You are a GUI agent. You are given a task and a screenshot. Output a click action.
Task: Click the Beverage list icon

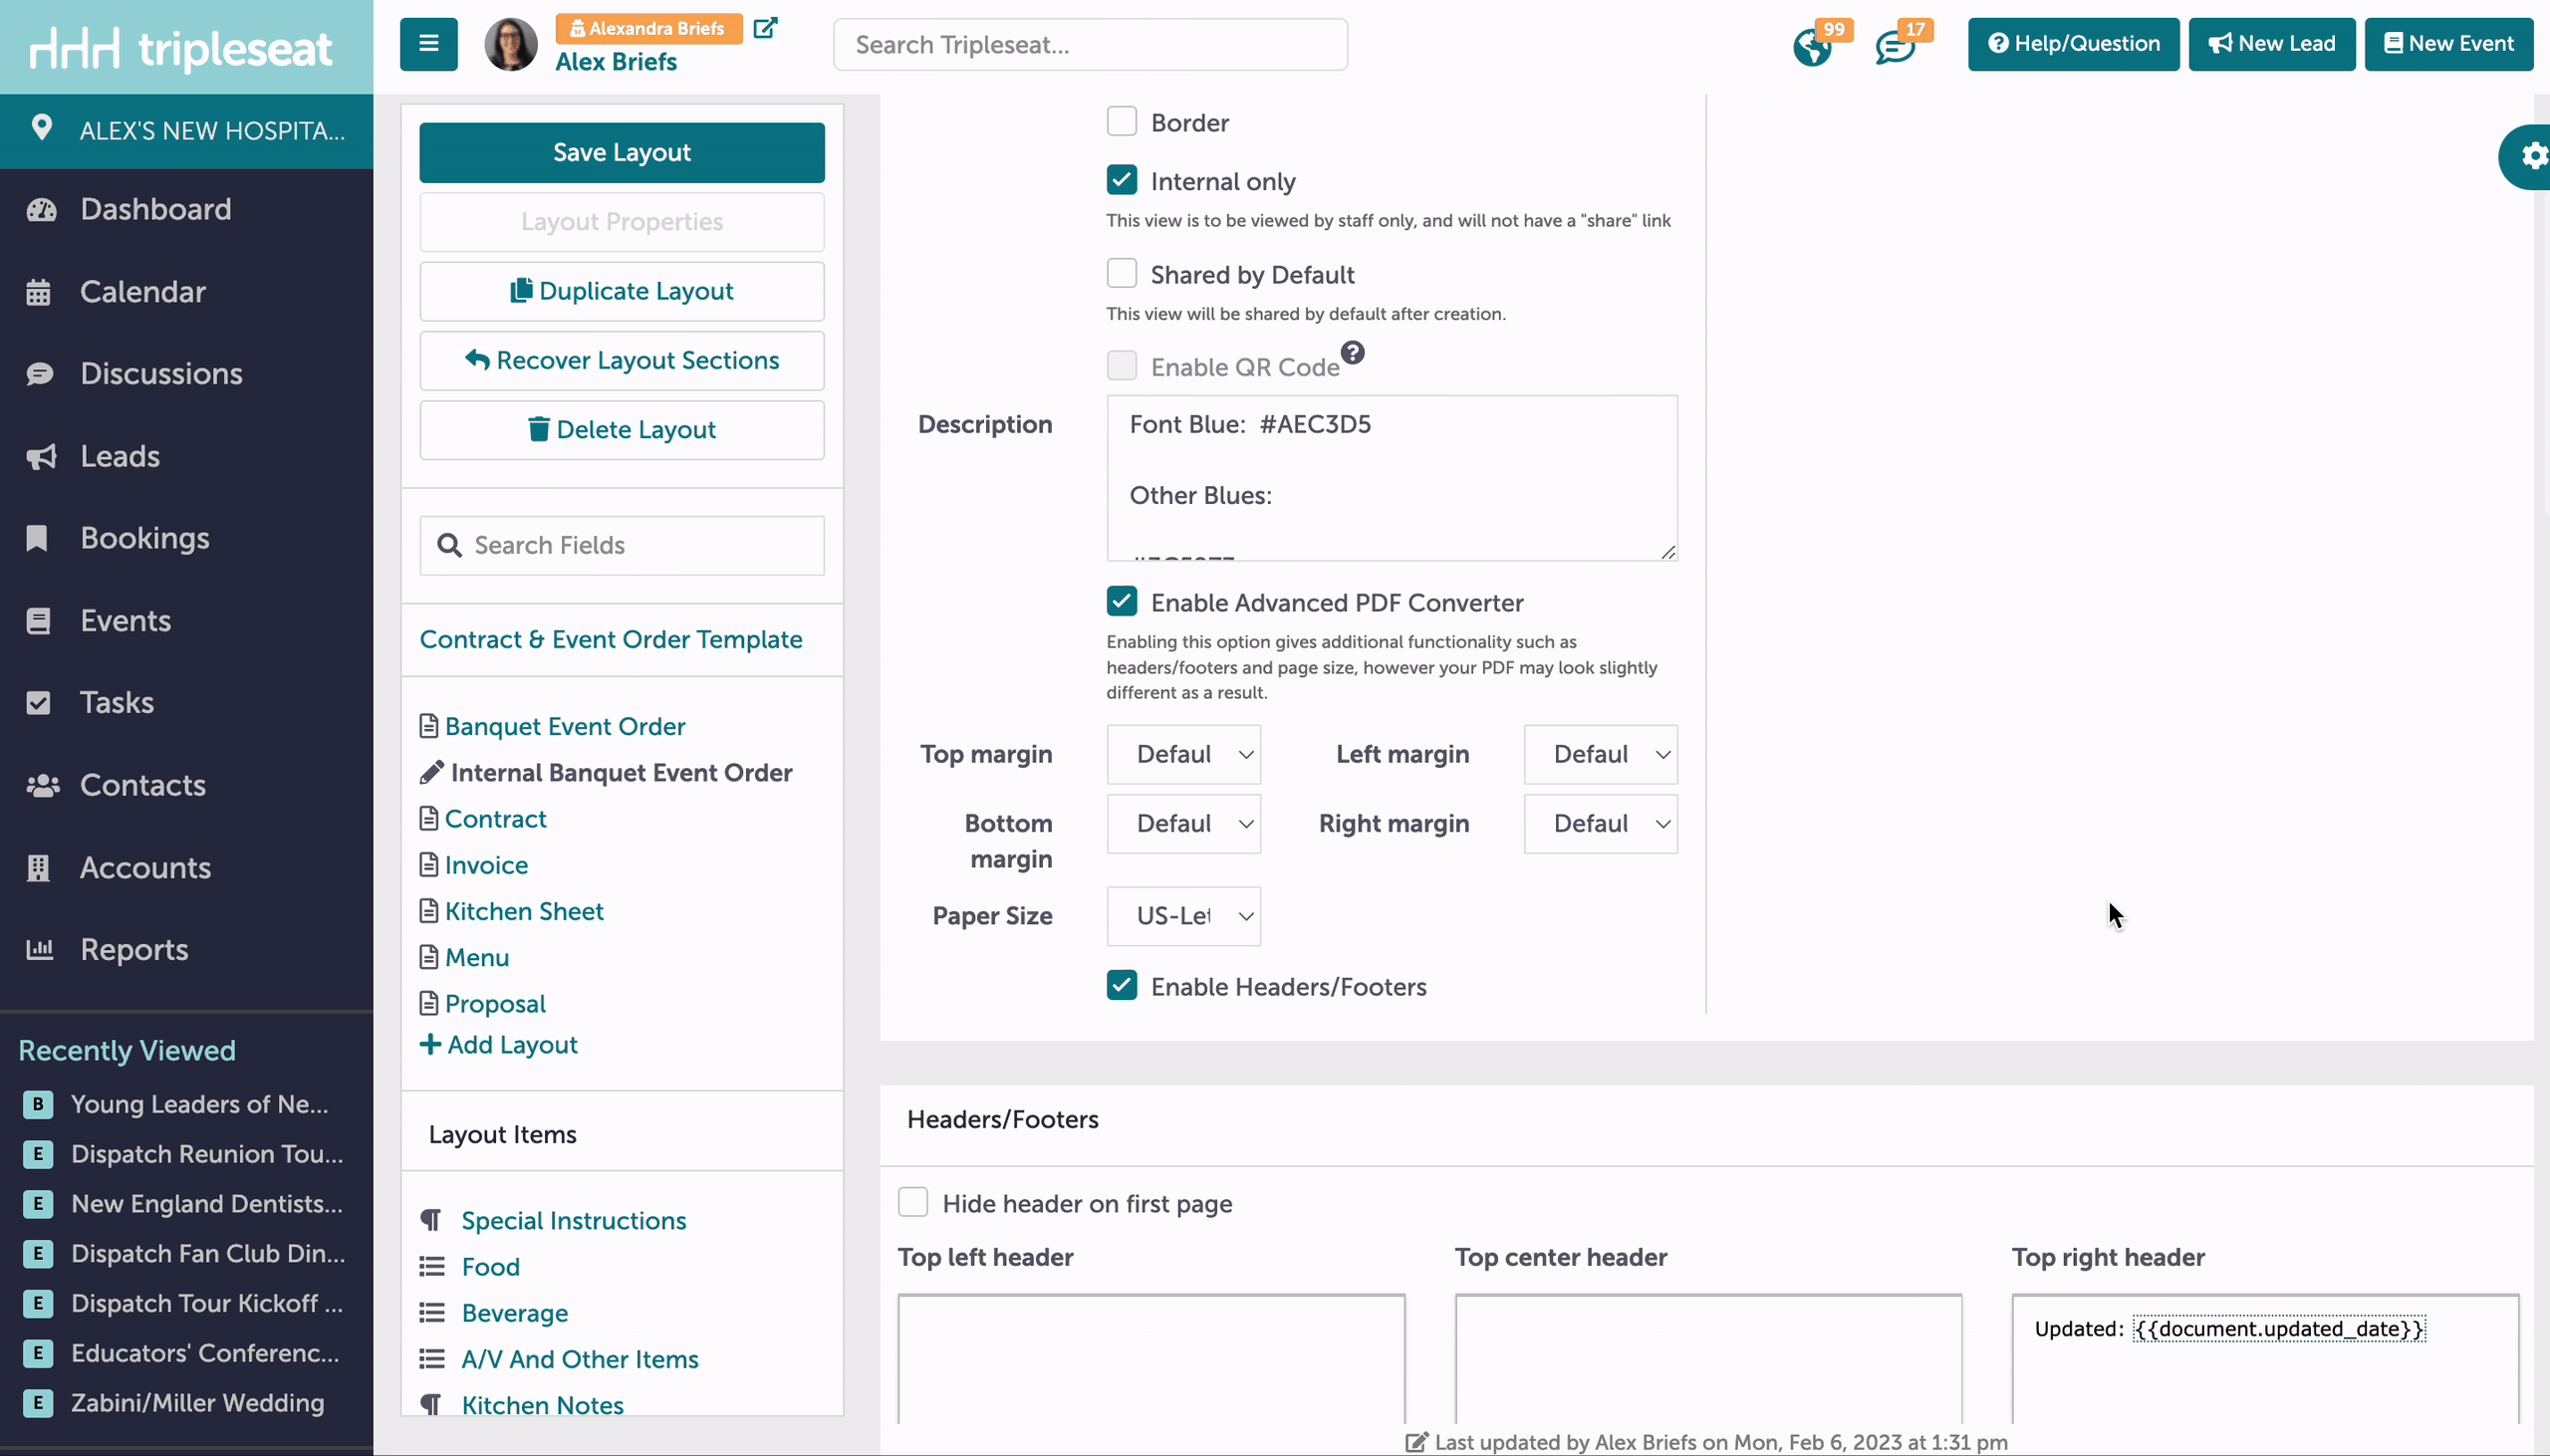pos(431,1313)
